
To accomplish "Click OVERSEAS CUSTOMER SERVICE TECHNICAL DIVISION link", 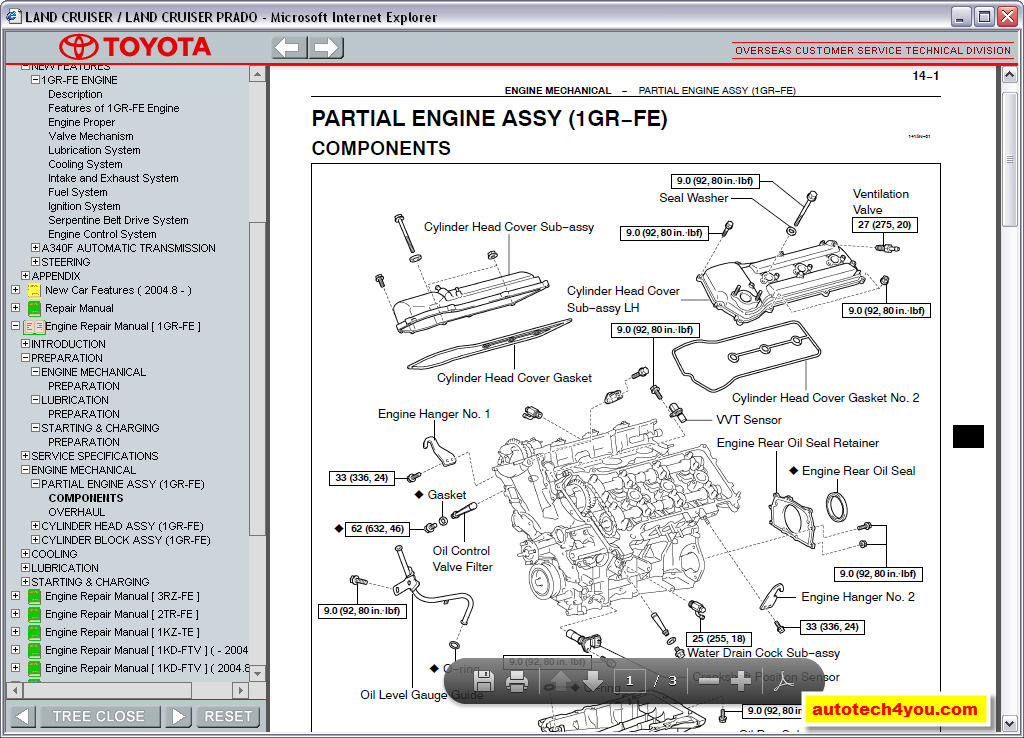I will tap(872, 50).
